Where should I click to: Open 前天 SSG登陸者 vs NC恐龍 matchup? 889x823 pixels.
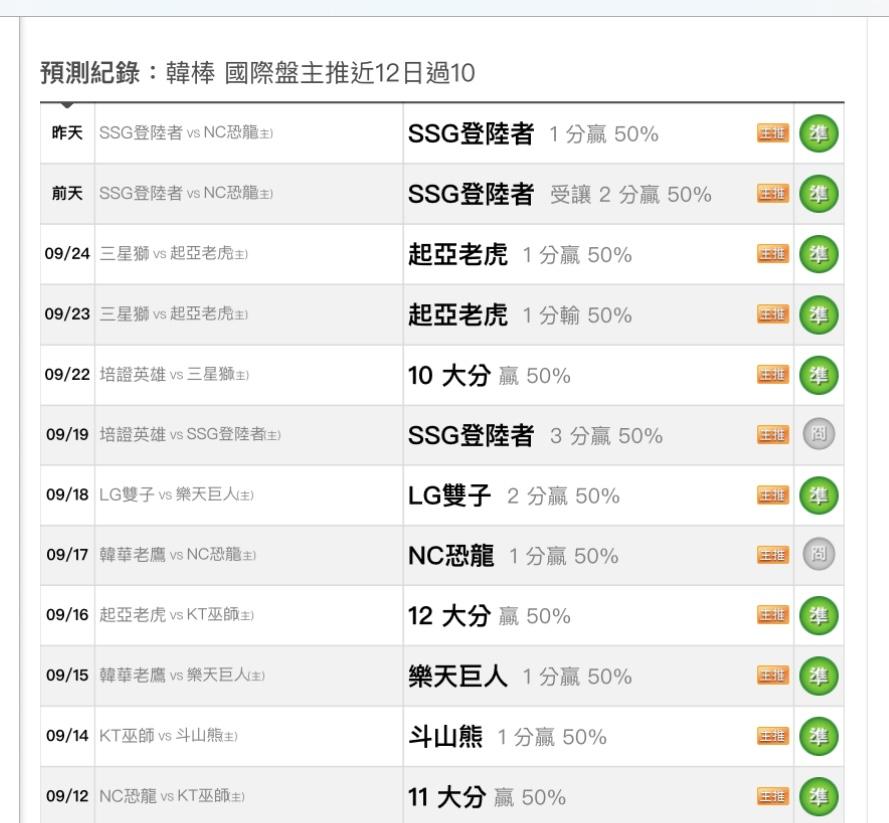[x=186, y=193]
